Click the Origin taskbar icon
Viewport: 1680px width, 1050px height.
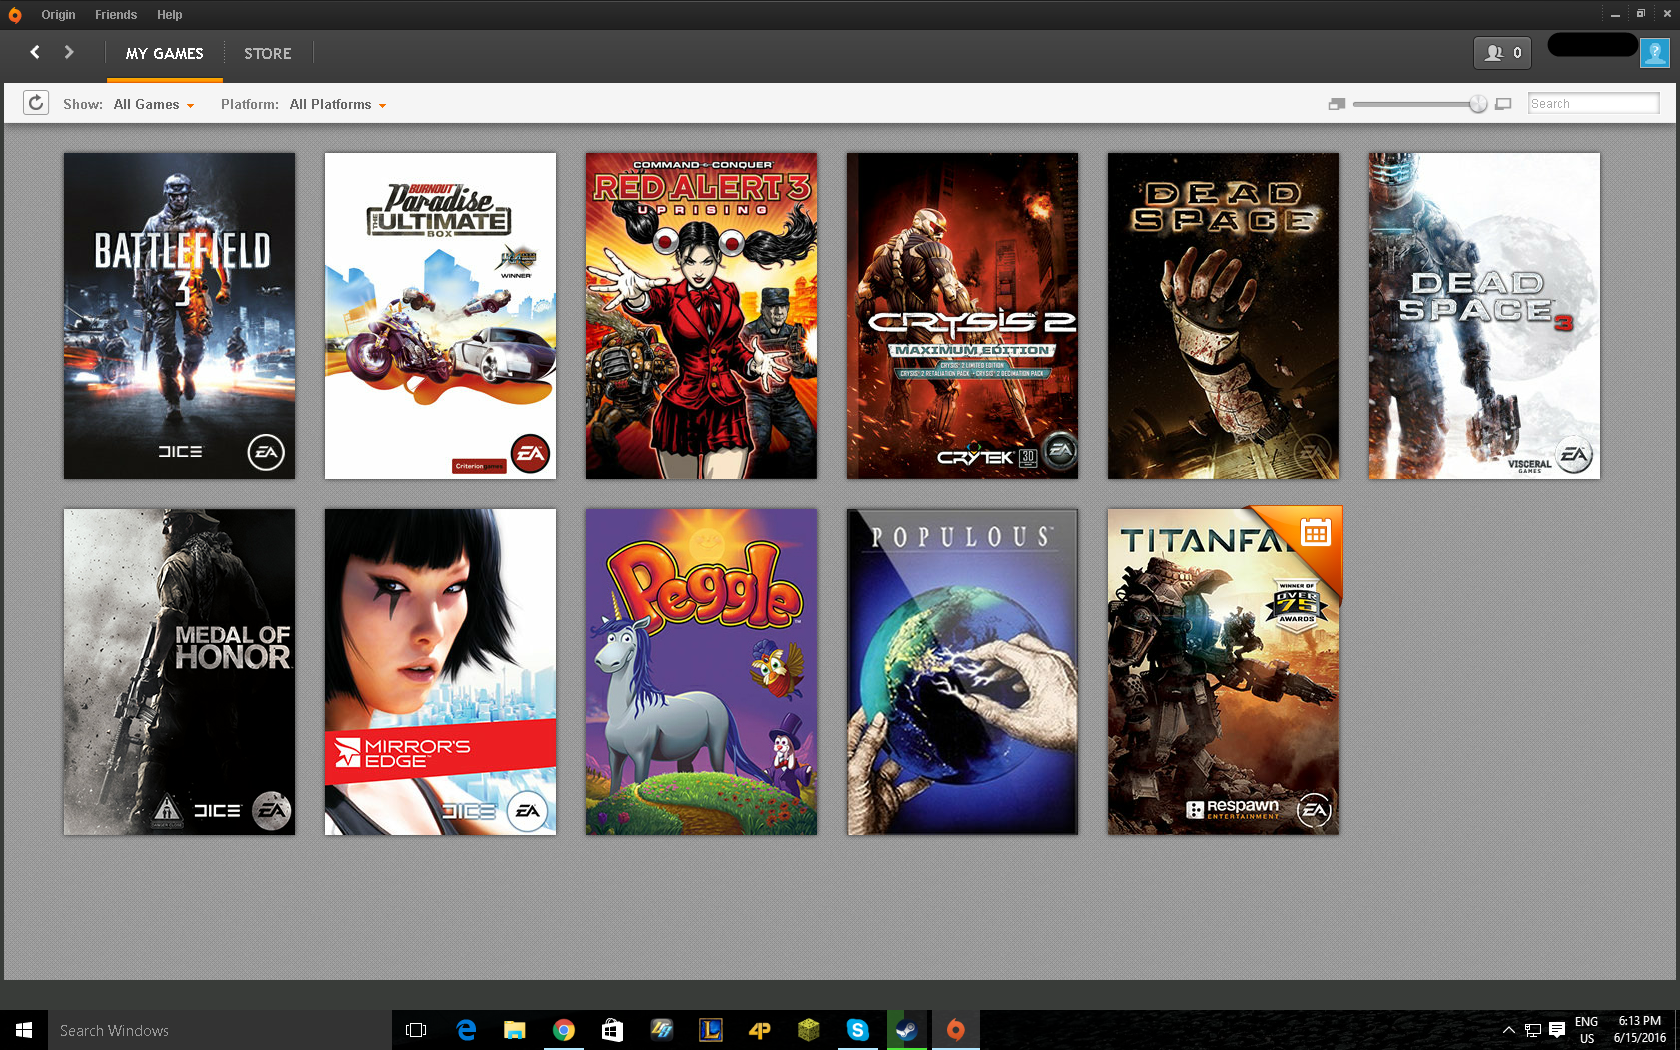tap(956, 1030)
